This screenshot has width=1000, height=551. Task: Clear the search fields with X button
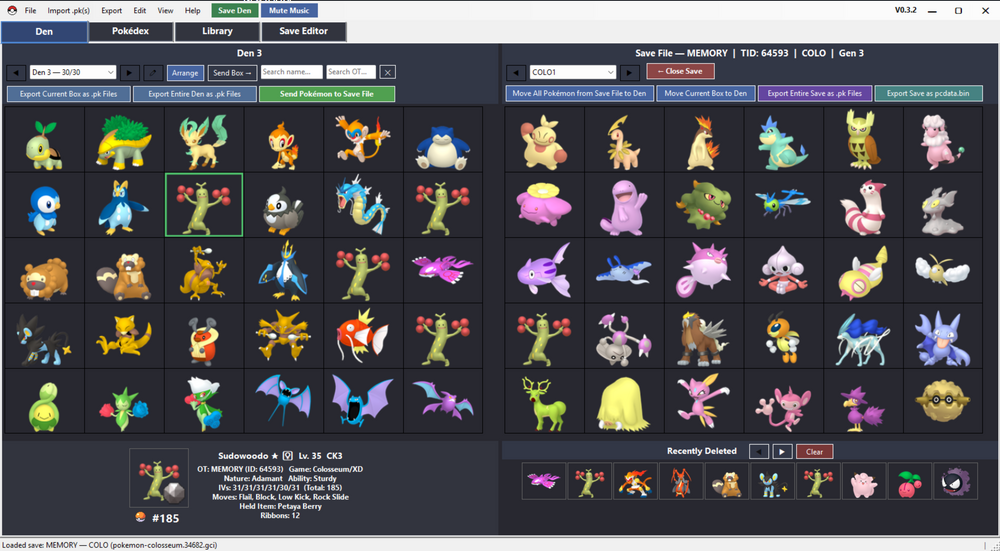(x=388, y=73)
